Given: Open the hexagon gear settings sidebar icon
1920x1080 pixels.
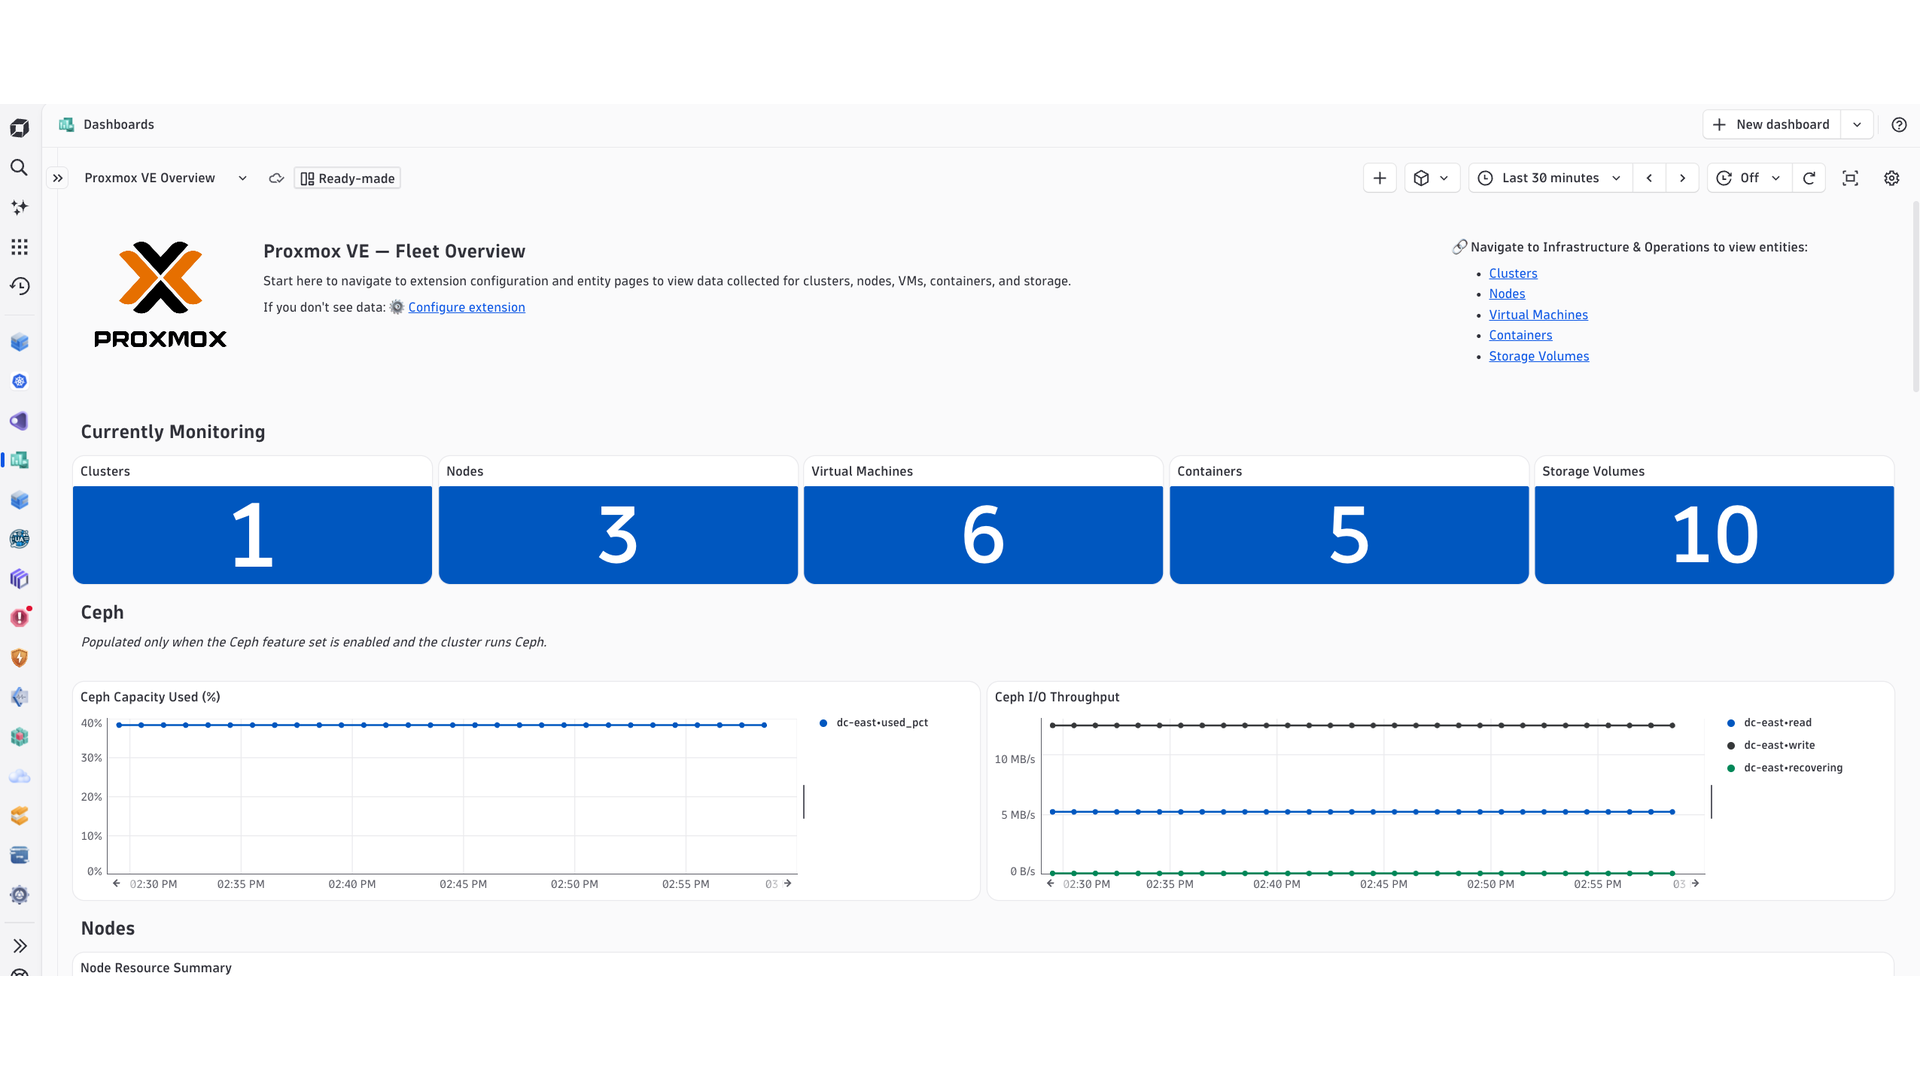Looking at the screenshot, I should [x=19, y=895].
